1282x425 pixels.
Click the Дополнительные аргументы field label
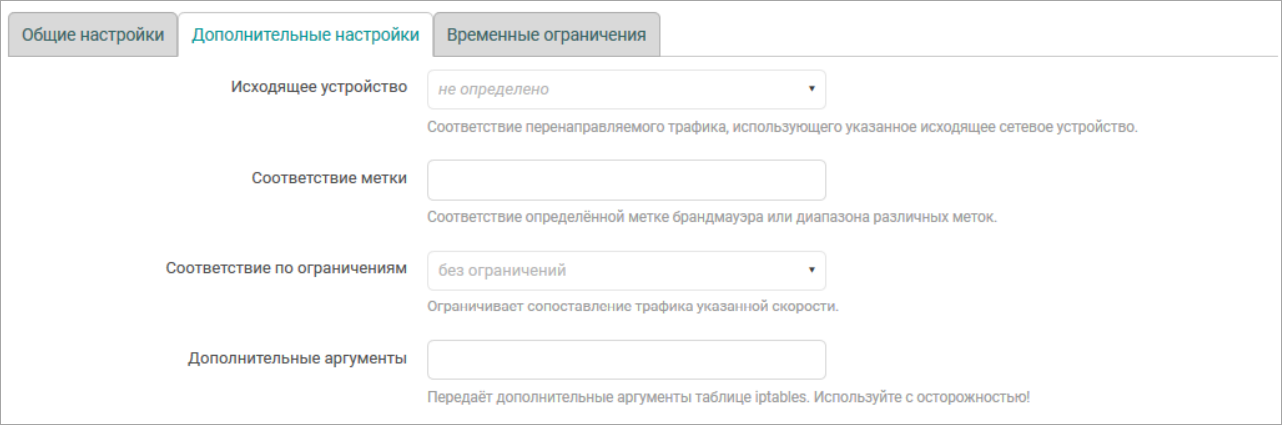[297, 358]
